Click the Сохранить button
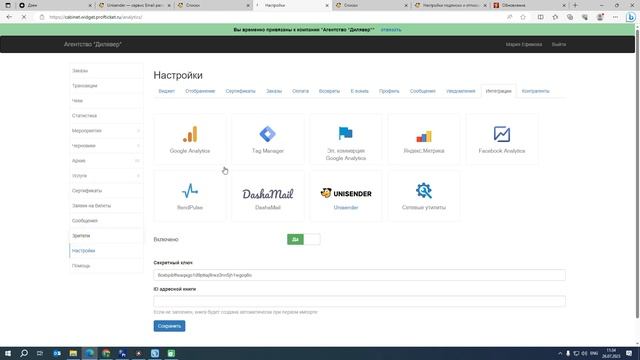Viewport: 640px width, 360px height. 169,326
